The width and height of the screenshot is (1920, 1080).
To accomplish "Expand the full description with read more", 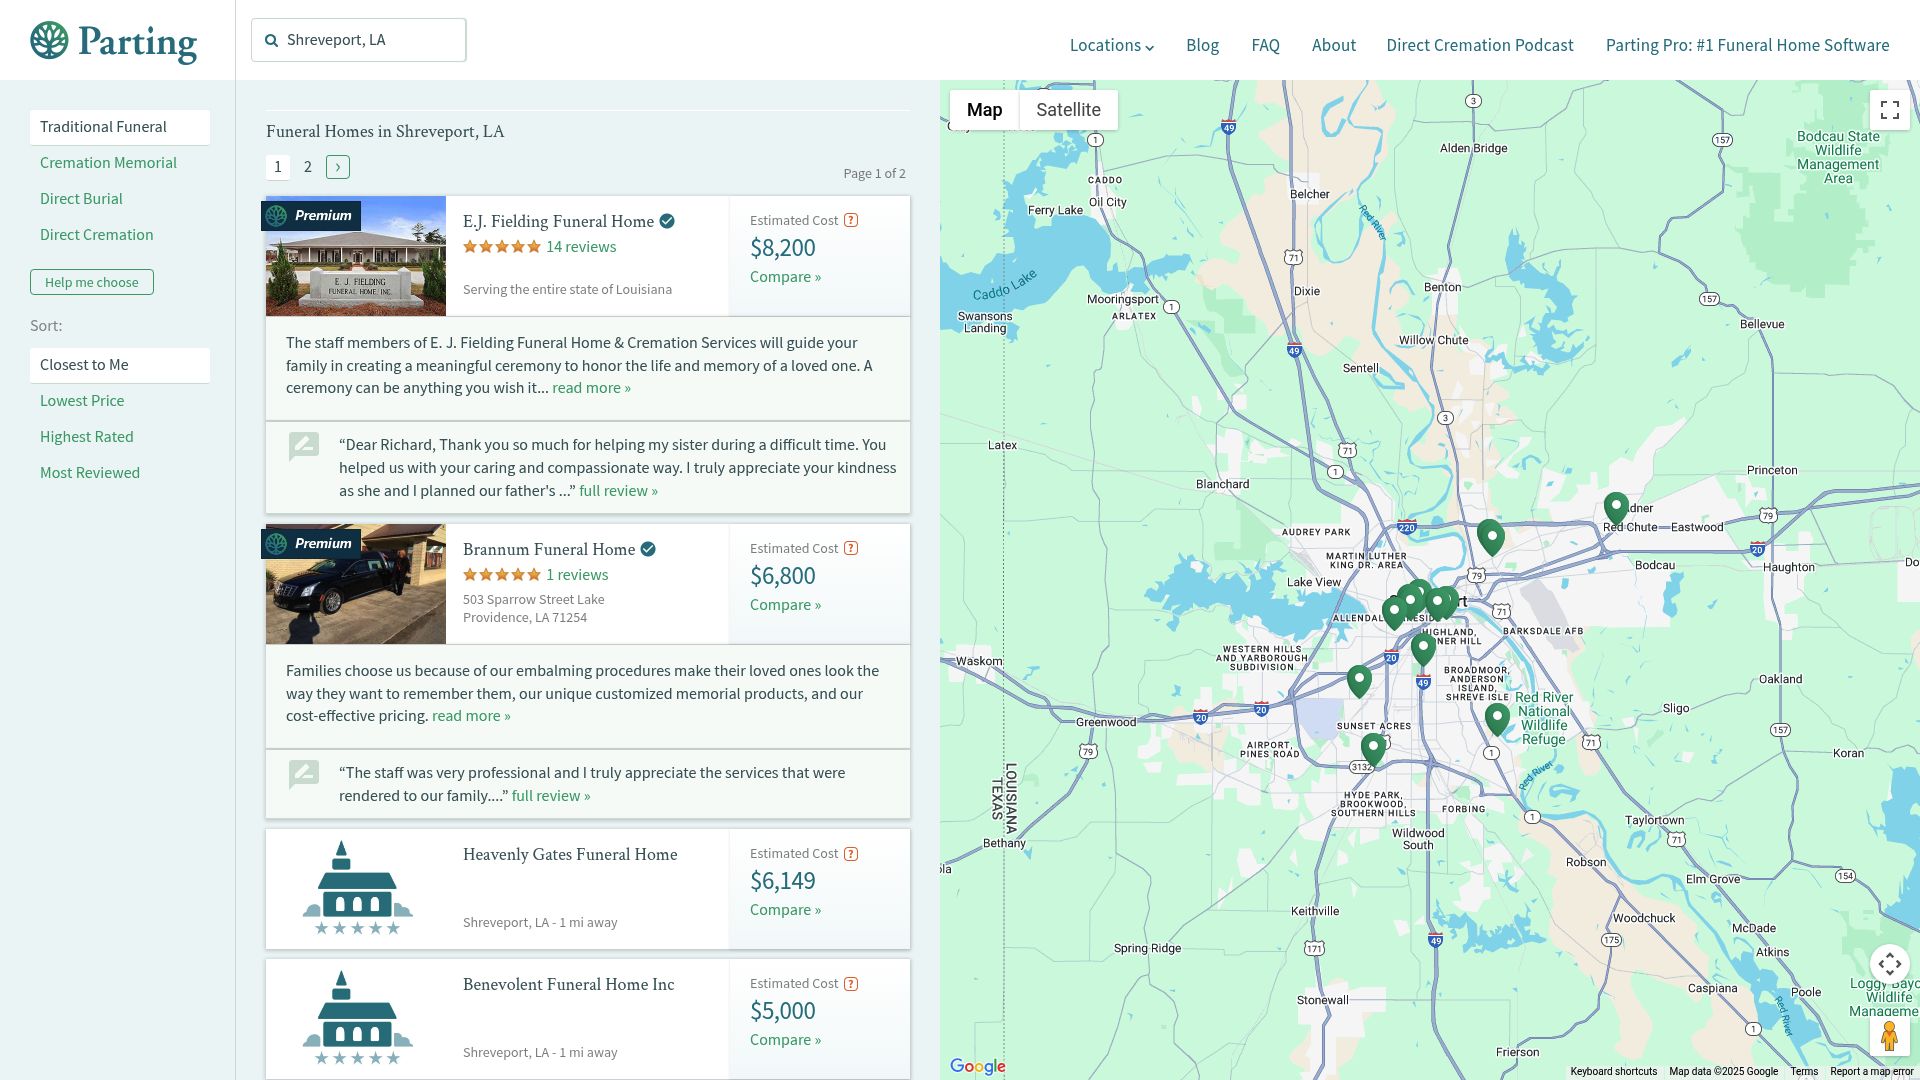I will (x=591, y=387).
